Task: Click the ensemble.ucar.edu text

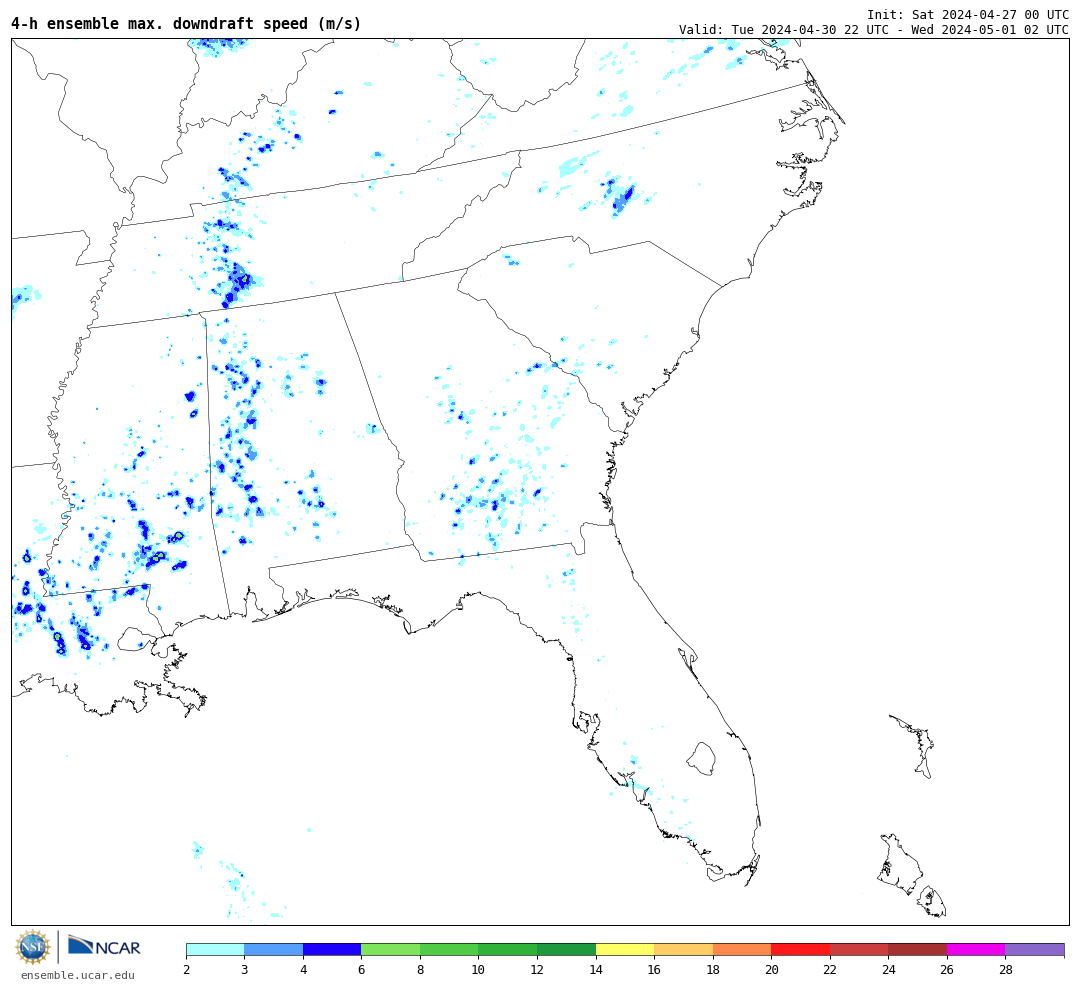Action: point(78,976)
